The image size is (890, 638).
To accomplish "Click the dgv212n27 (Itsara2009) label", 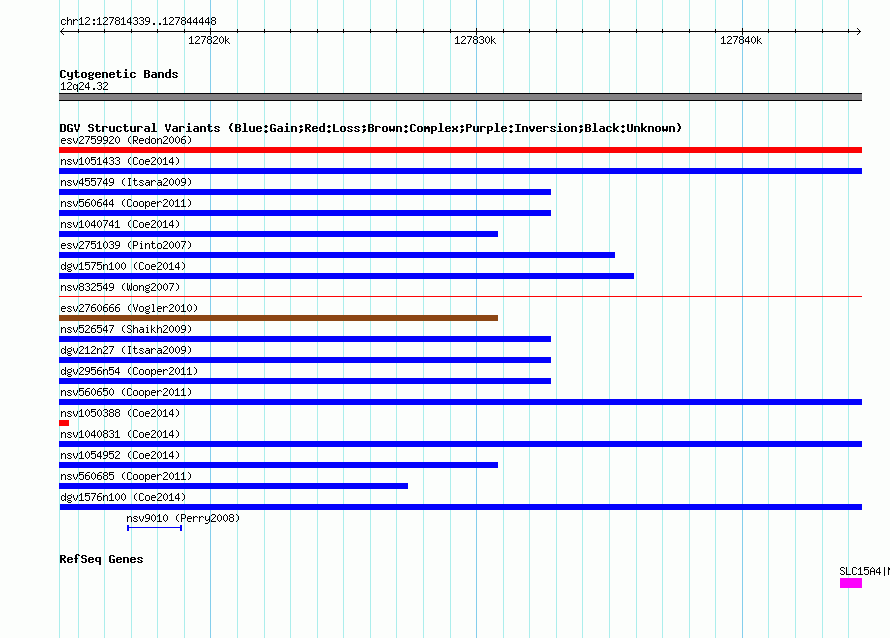I will click(126, 350).
